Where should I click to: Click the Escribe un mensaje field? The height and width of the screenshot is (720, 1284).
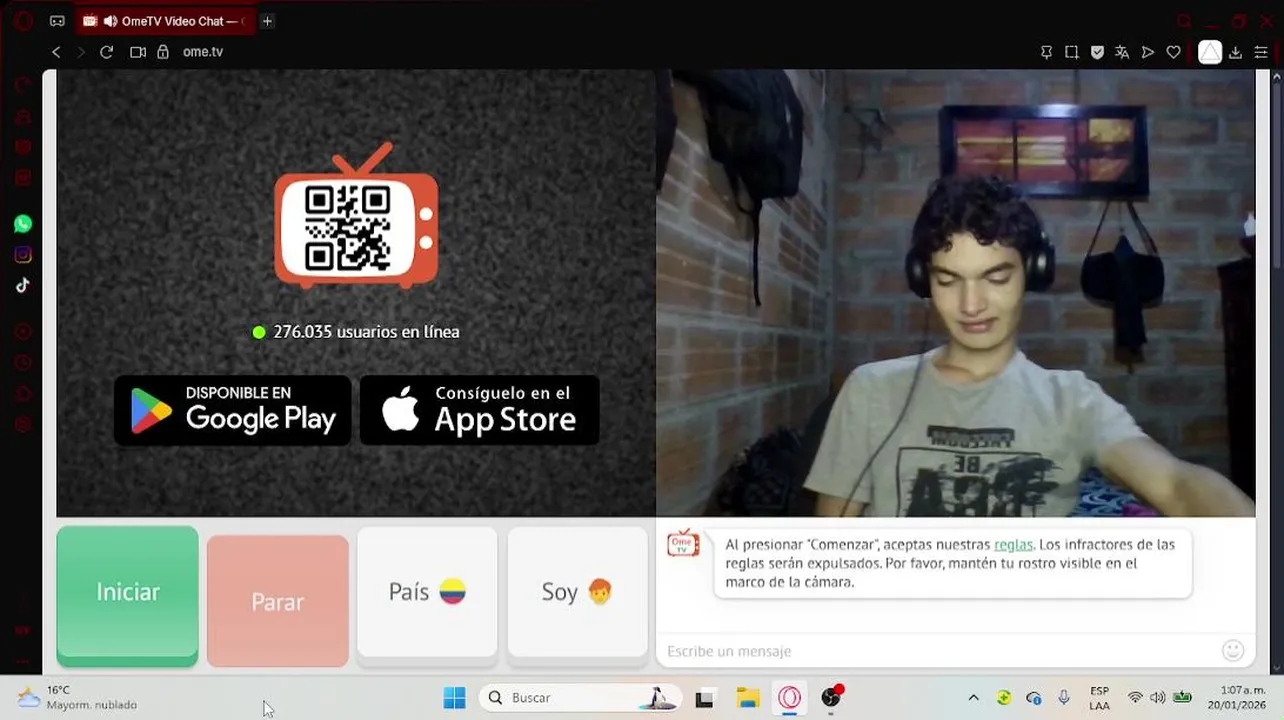click(x=938, y=651)
